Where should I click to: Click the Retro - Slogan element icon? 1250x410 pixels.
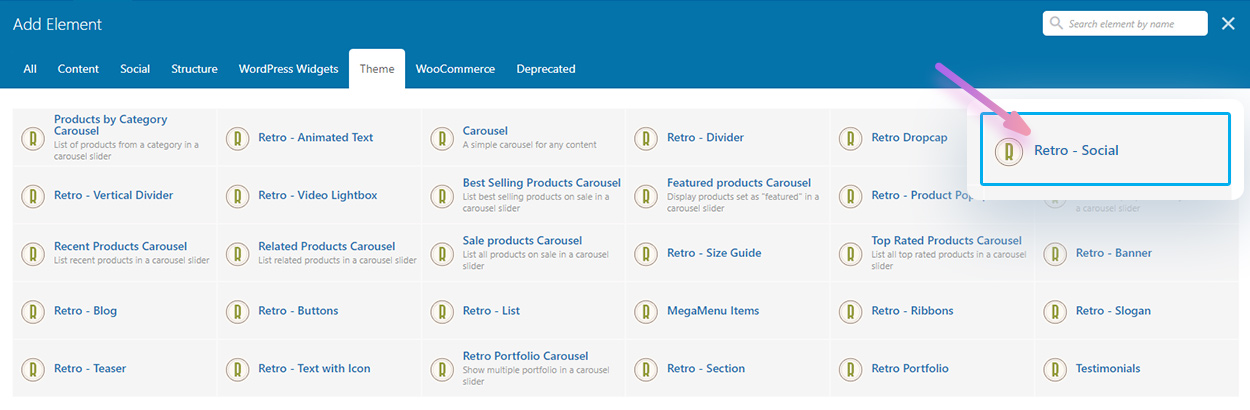pyautogui.click(x=1055, y=311)
